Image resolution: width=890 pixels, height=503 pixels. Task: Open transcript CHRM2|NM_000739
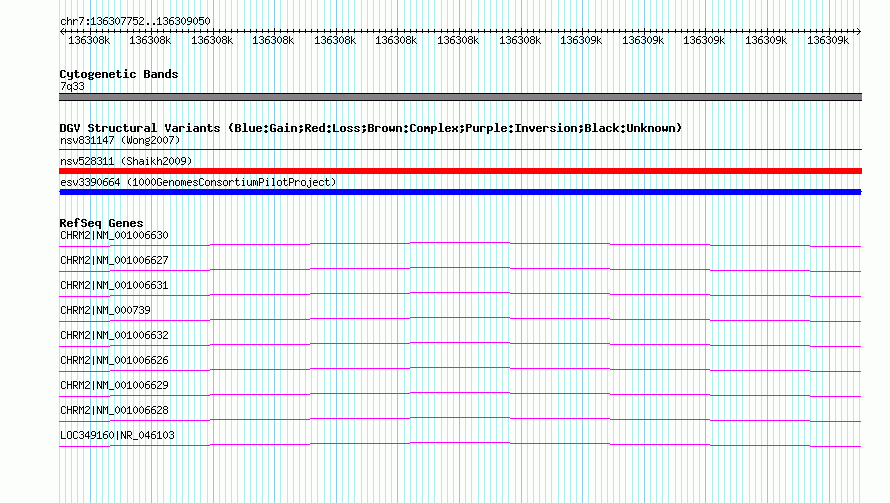[105, 310]
